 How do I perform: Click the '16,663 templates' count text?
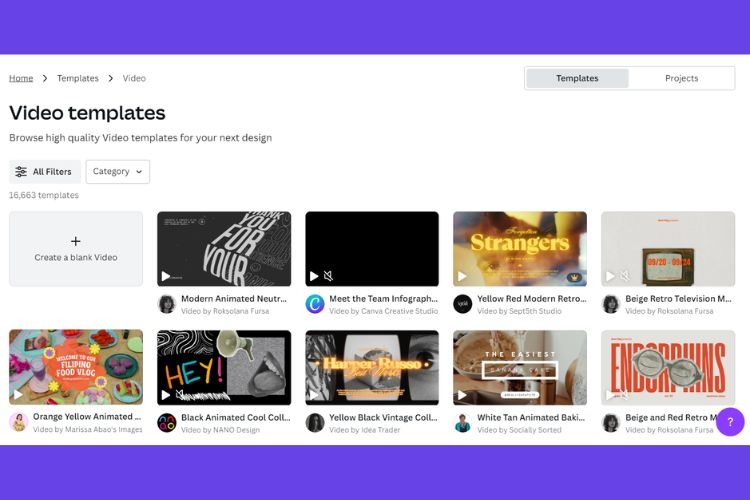pos(44,195)
